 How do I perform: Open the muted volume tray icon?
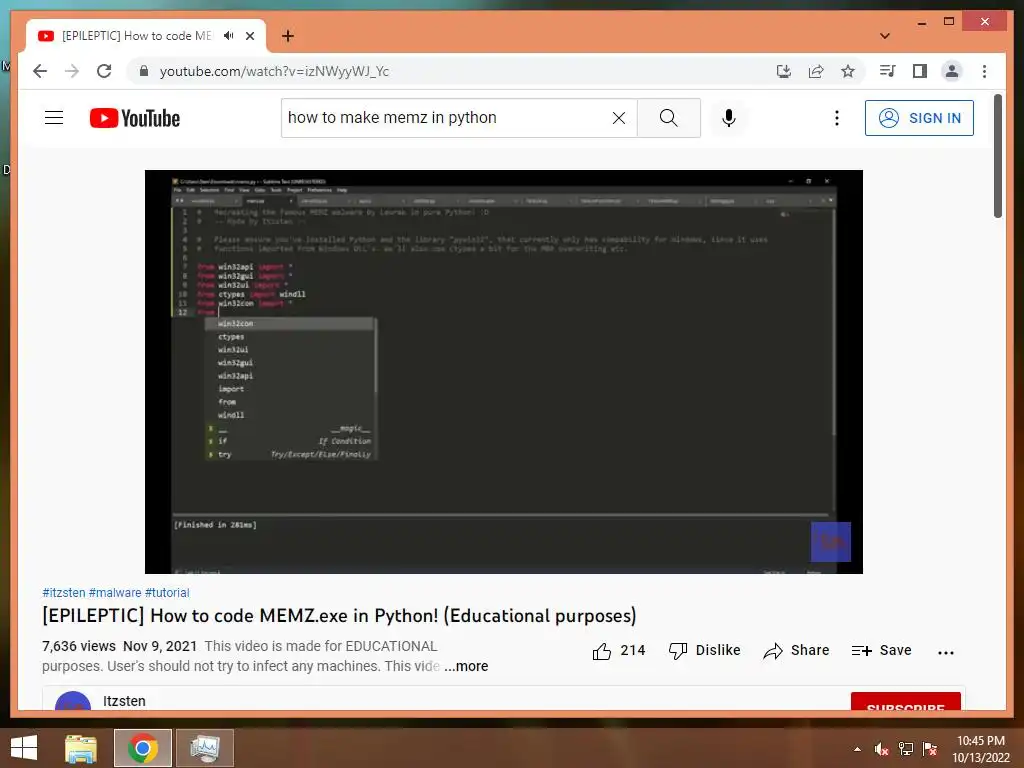pyautogui.click(x=881, y=749)
